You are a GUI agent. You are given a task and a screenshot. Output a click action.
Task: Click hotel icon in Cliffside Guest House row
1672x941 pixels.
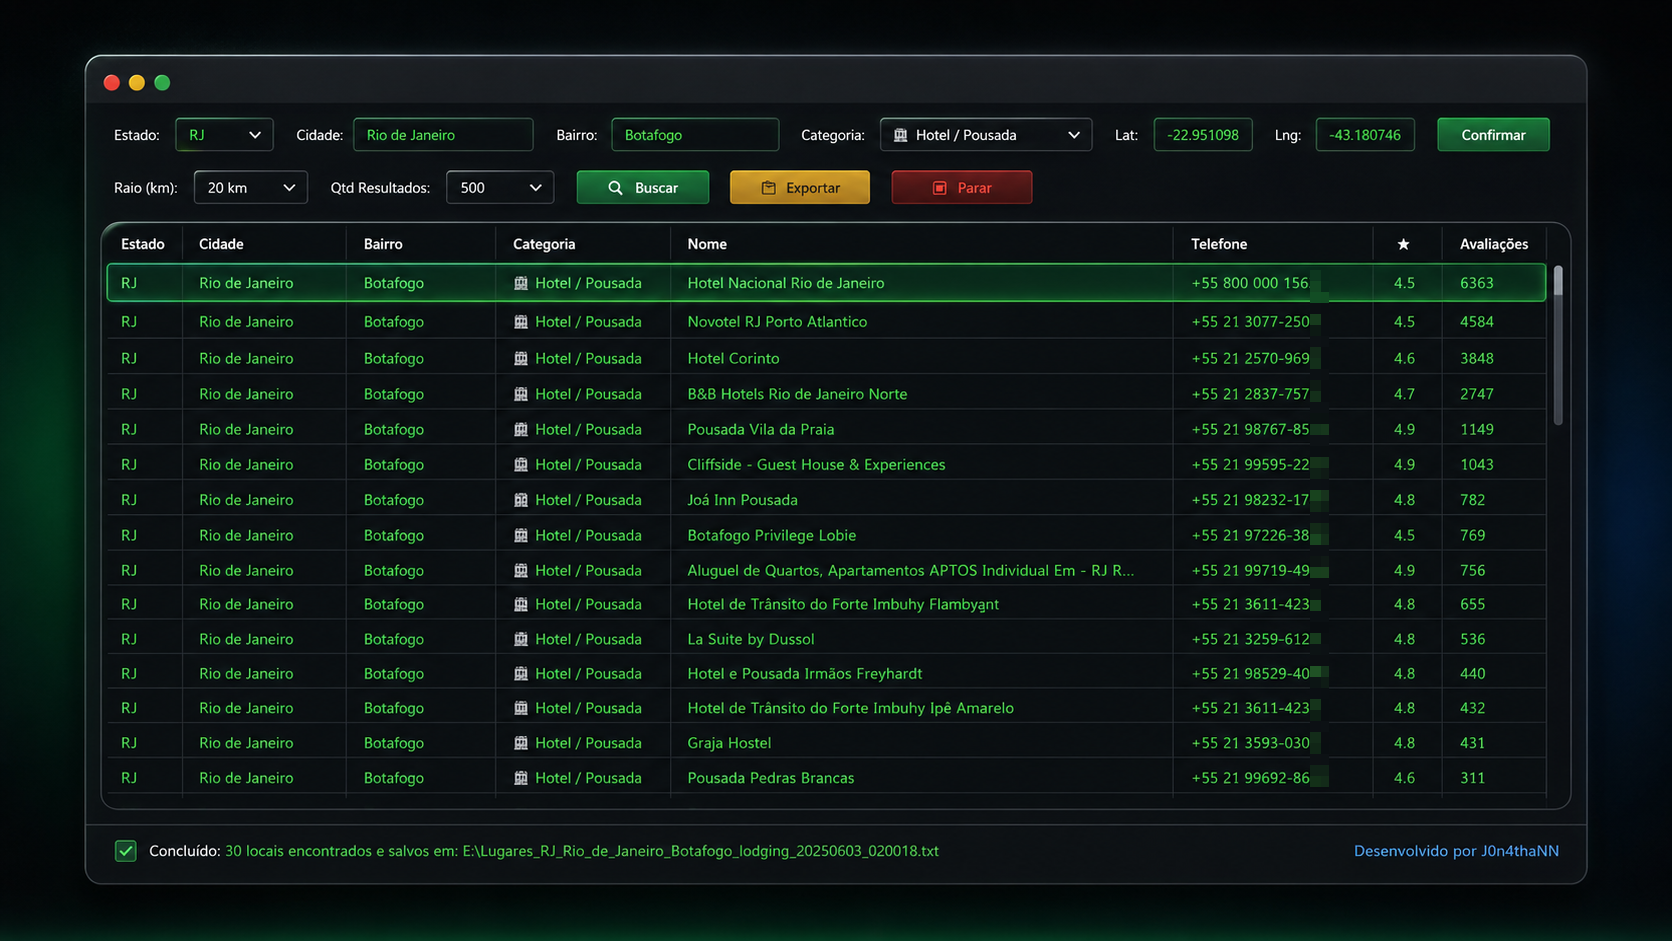(x=521, y=465)
